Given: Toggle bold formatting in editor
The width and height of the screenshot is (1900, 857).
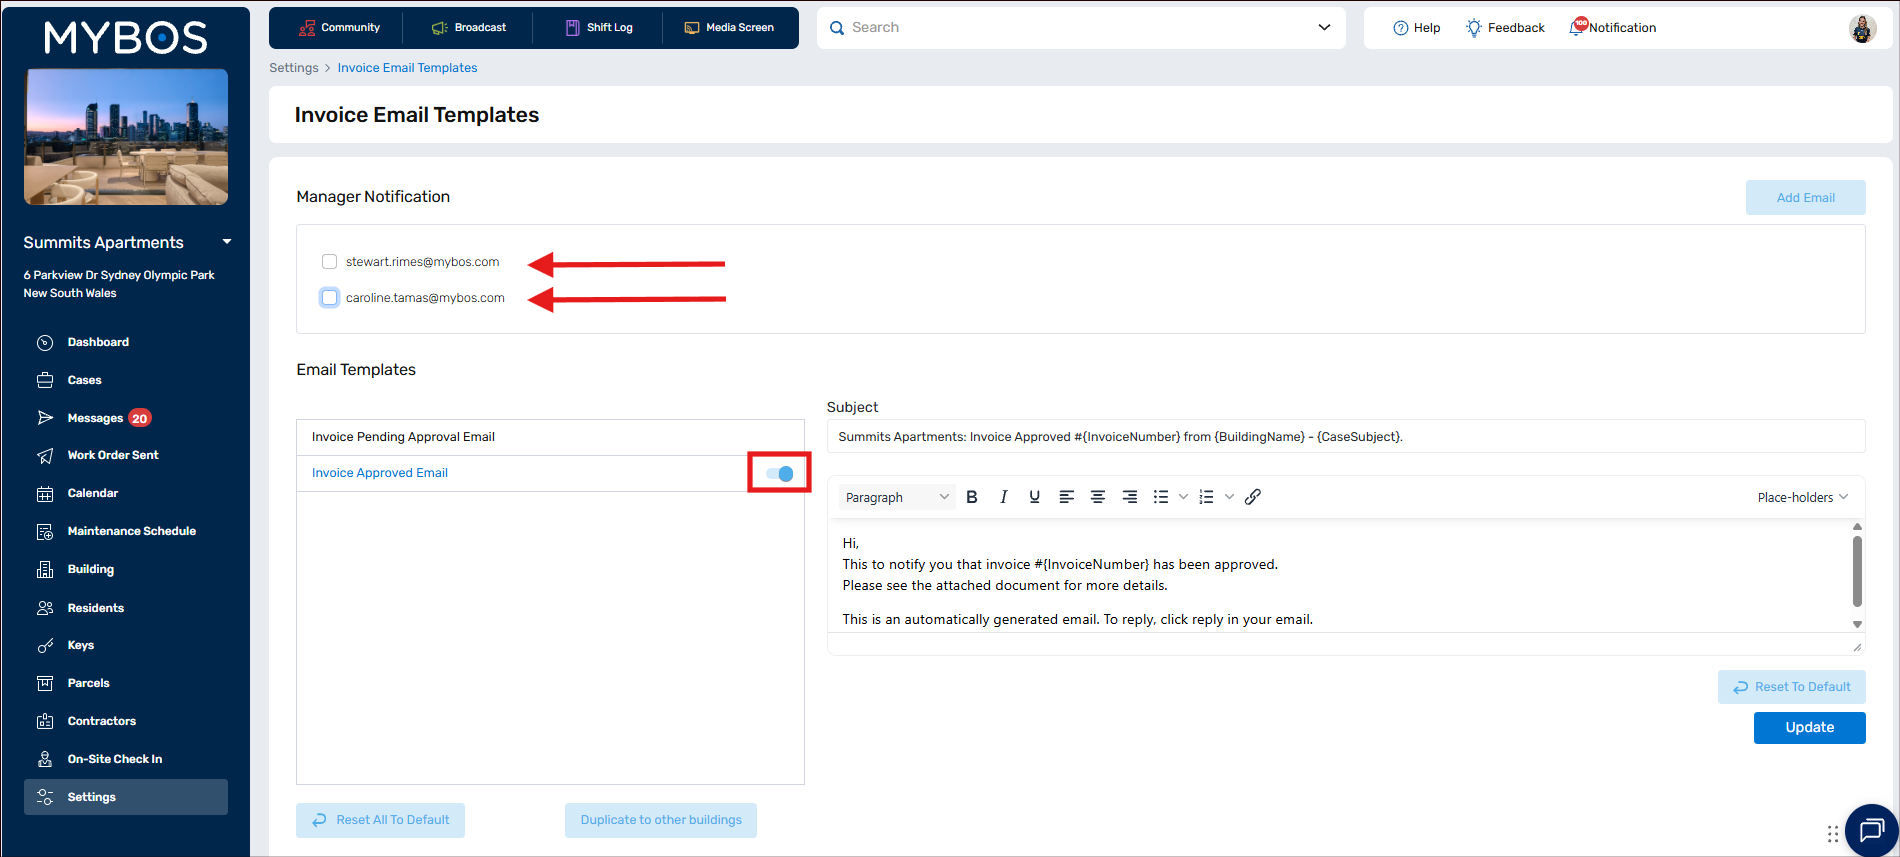Looking at the screenshot, I should coord(972,497).
